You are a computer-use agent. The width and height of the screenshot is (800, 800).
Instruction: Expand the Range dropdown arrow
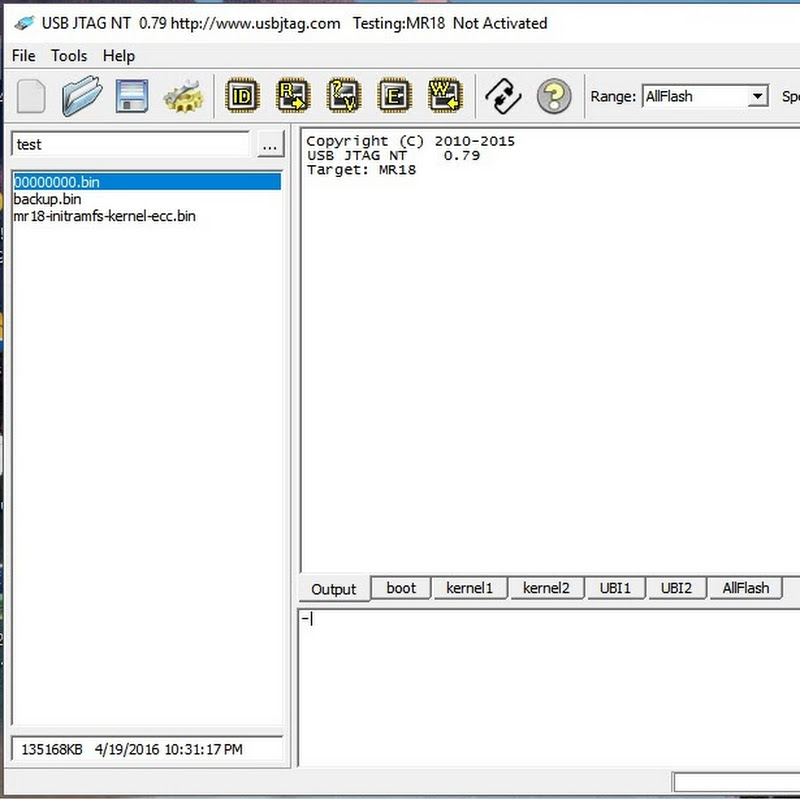758,97
